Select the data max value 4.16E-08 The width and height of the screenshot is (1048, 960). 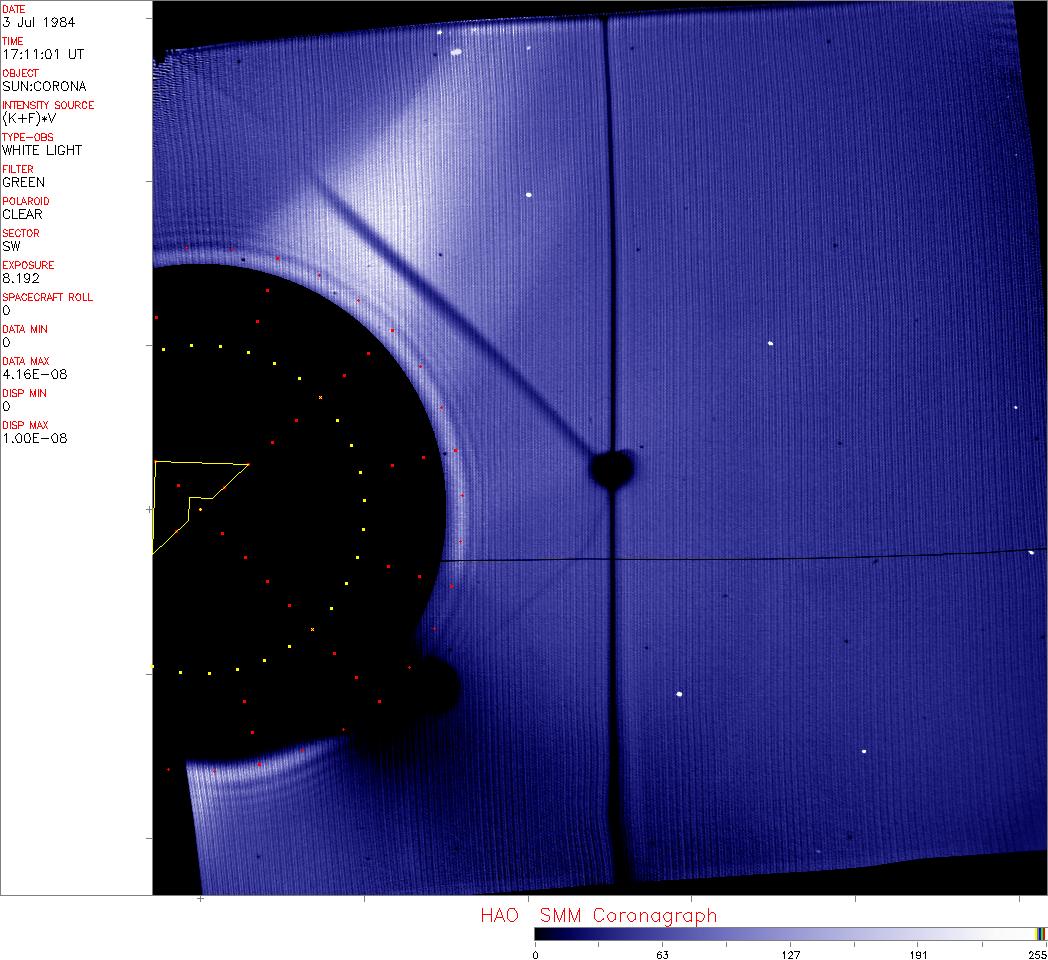pos(32,374)
